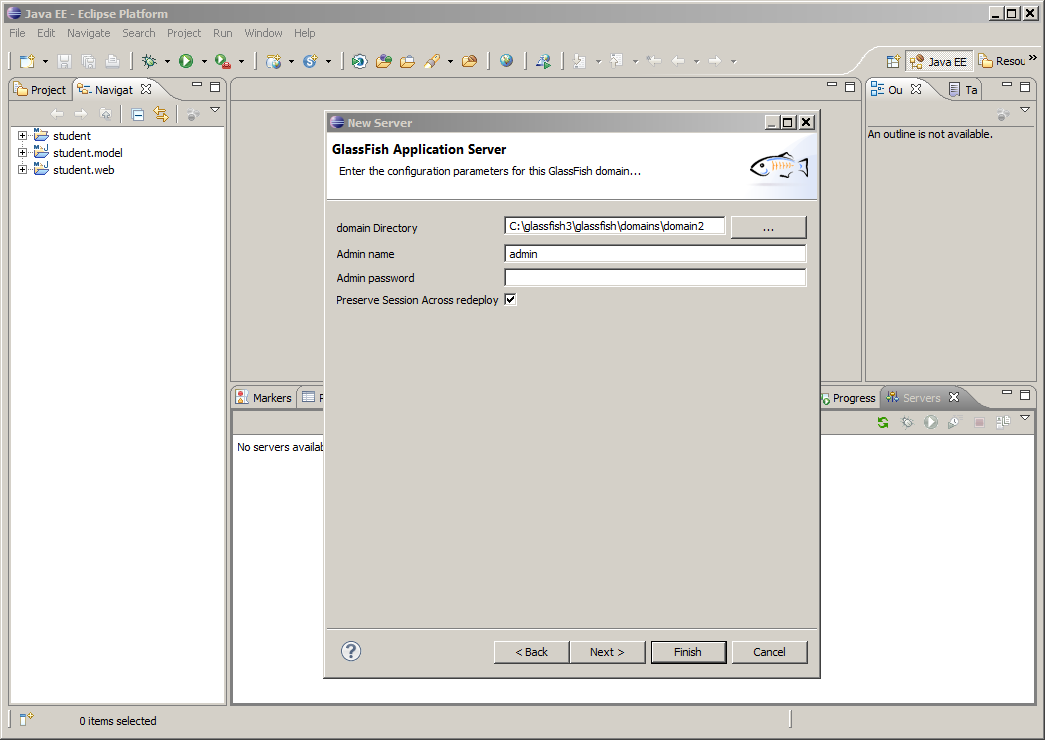The height and width of the screenshot is (740, 1045).
Task: Click the Start server play icon
Action: tap(931, 422)
